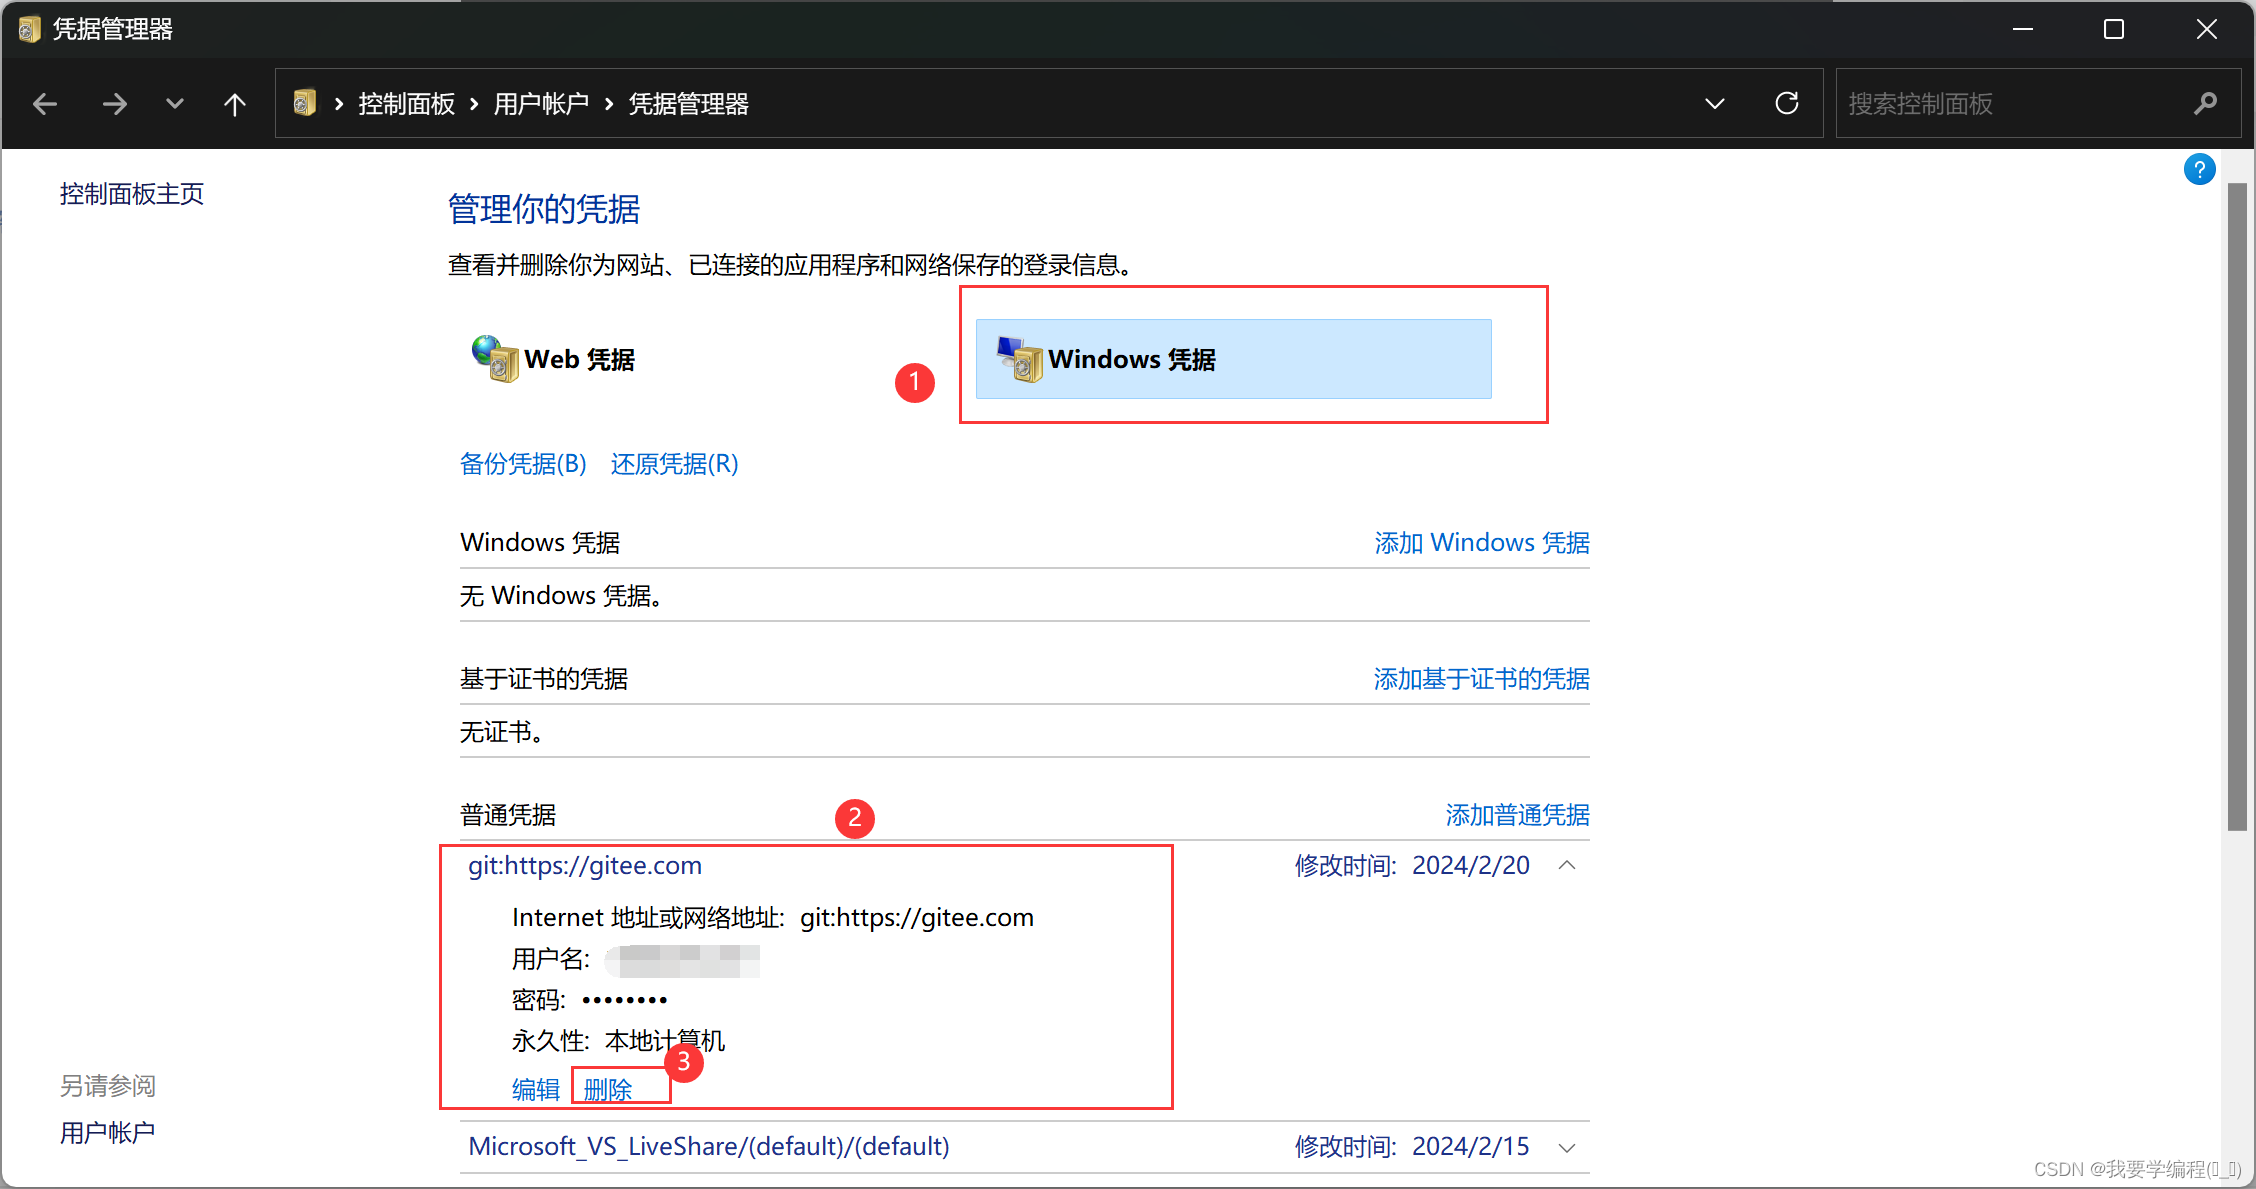Click 删除 to remove gitee credential

click(x=608, y=1090)
